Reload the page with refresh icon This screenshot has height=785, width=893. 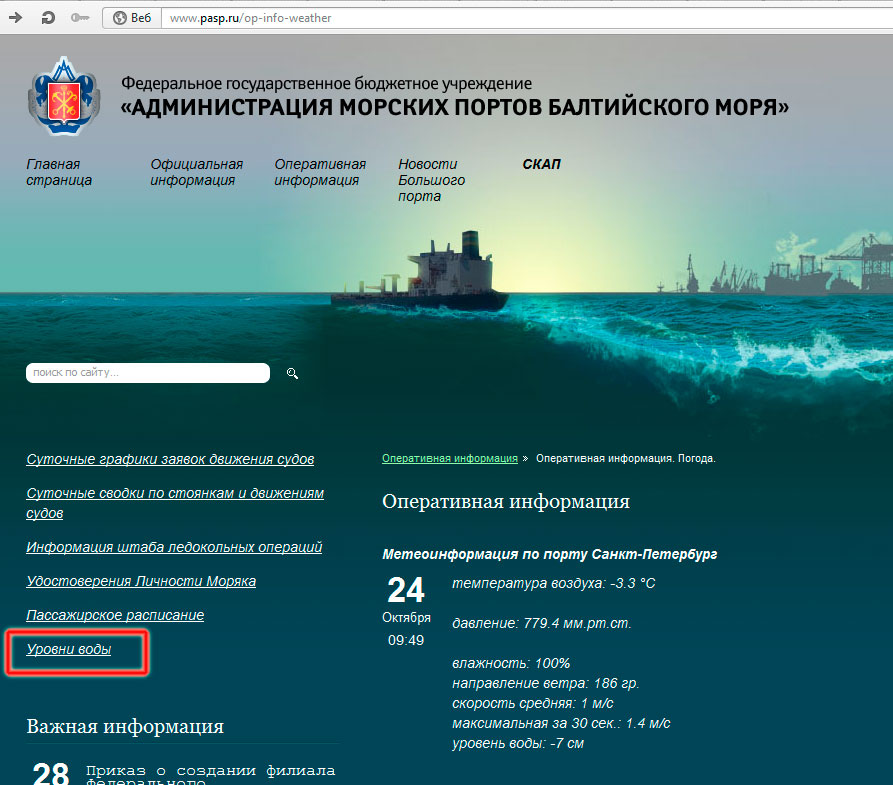click(x=48, y=18)
